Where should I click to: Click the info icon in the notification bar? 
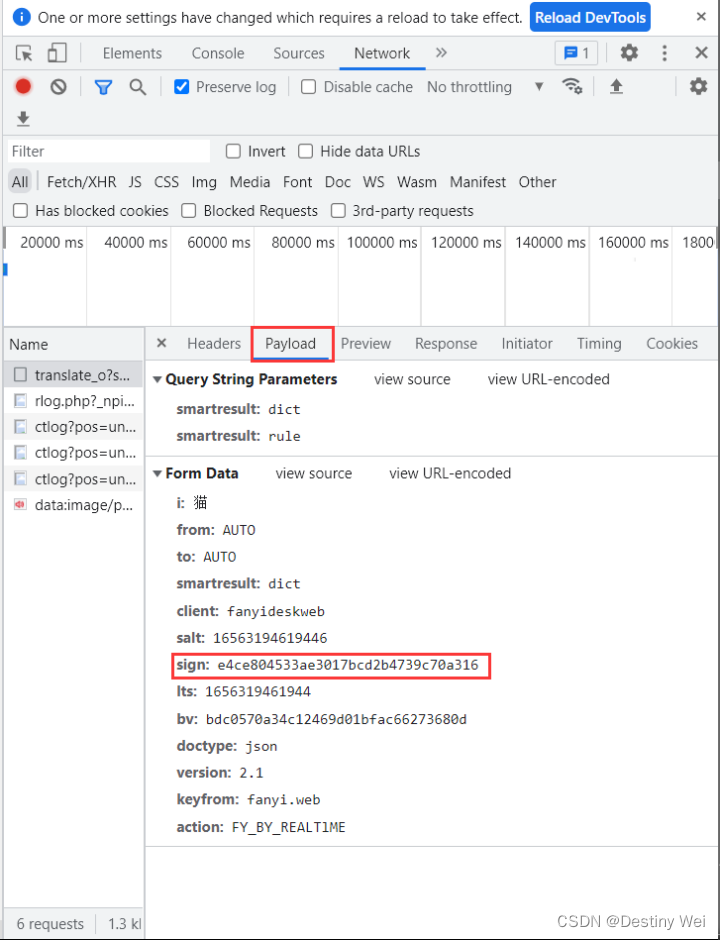pos(21,17)
